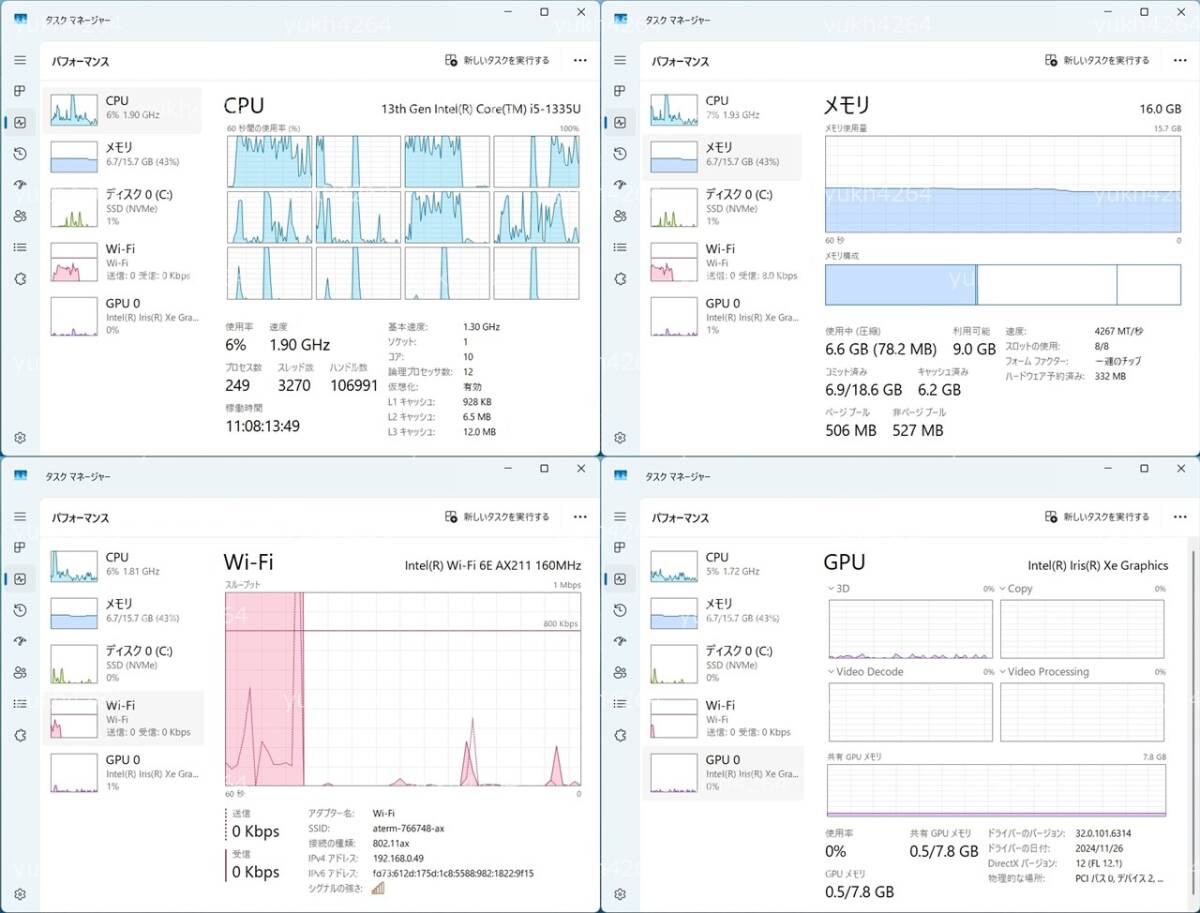Open Users icon in the GPU window sidebar
The height and width of the screenshot is (913, 1200).
619,672
